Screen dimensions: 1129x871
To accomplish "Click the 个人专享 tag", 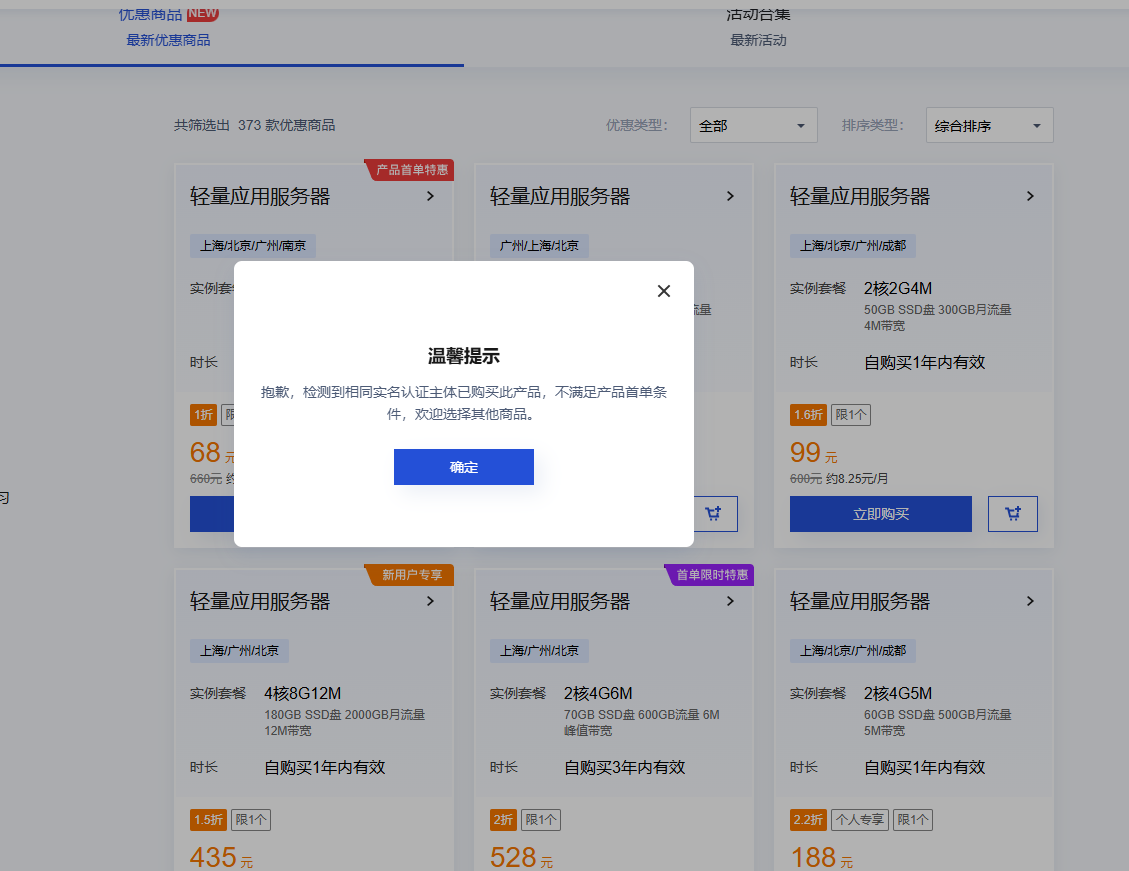I will click(860, 820).
